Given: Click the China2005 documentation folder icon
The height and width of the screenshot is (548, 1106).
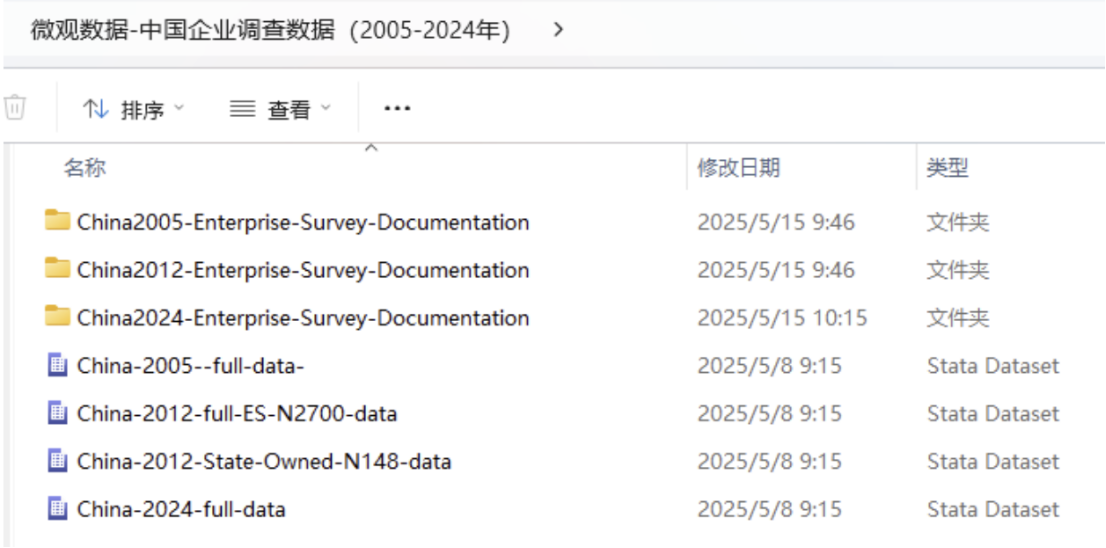Looking at the screenshot, I should click(x=58, y=221).
